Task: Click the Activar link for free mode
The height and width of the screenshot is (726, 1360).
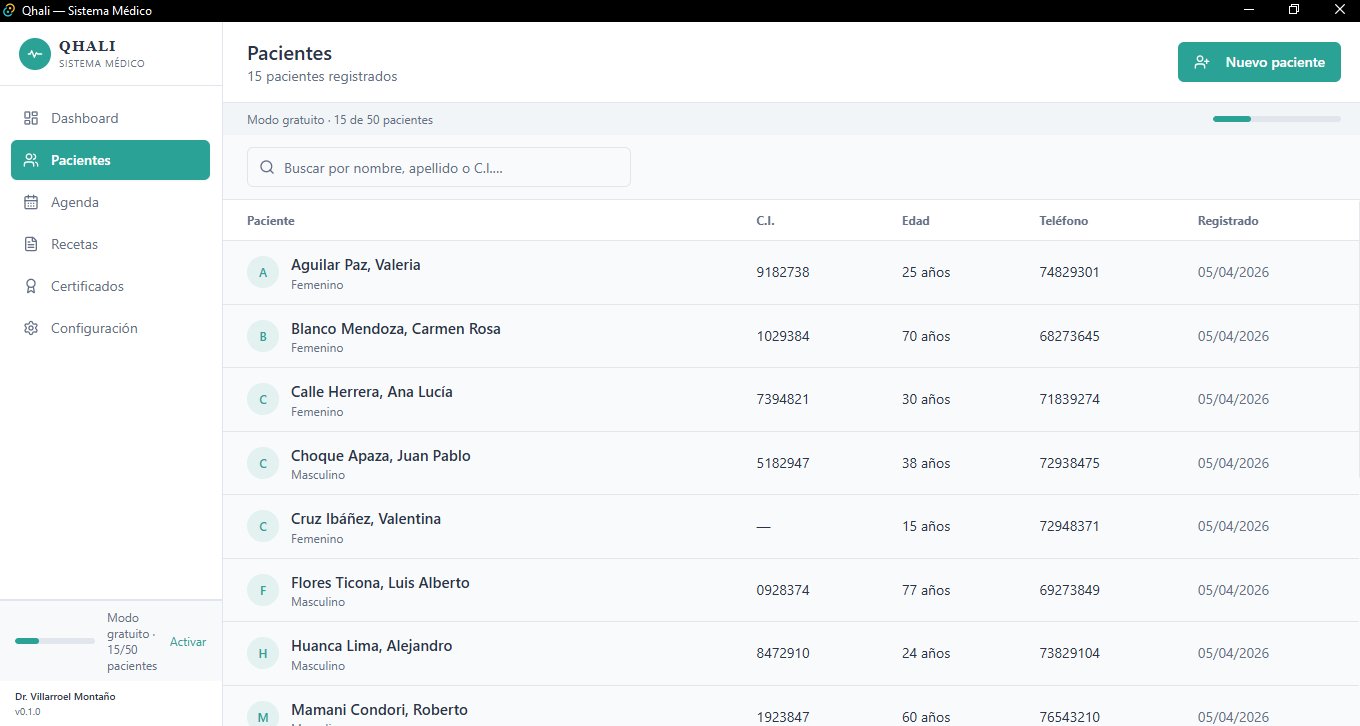Action: pyautogui.click(x=188, y=642)
